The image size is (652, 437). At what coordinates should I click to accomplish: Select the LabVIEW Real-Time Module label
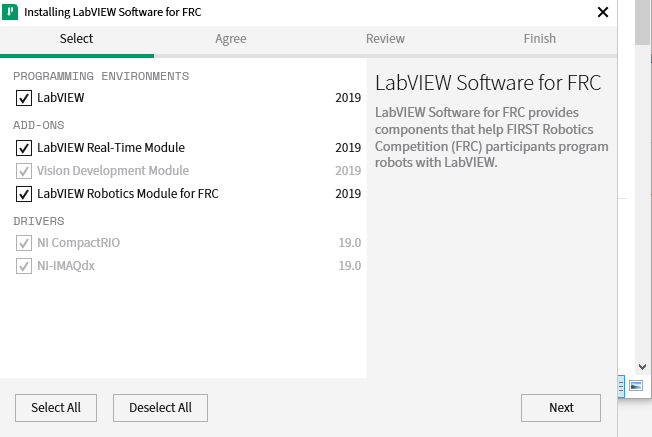point(111,148)
